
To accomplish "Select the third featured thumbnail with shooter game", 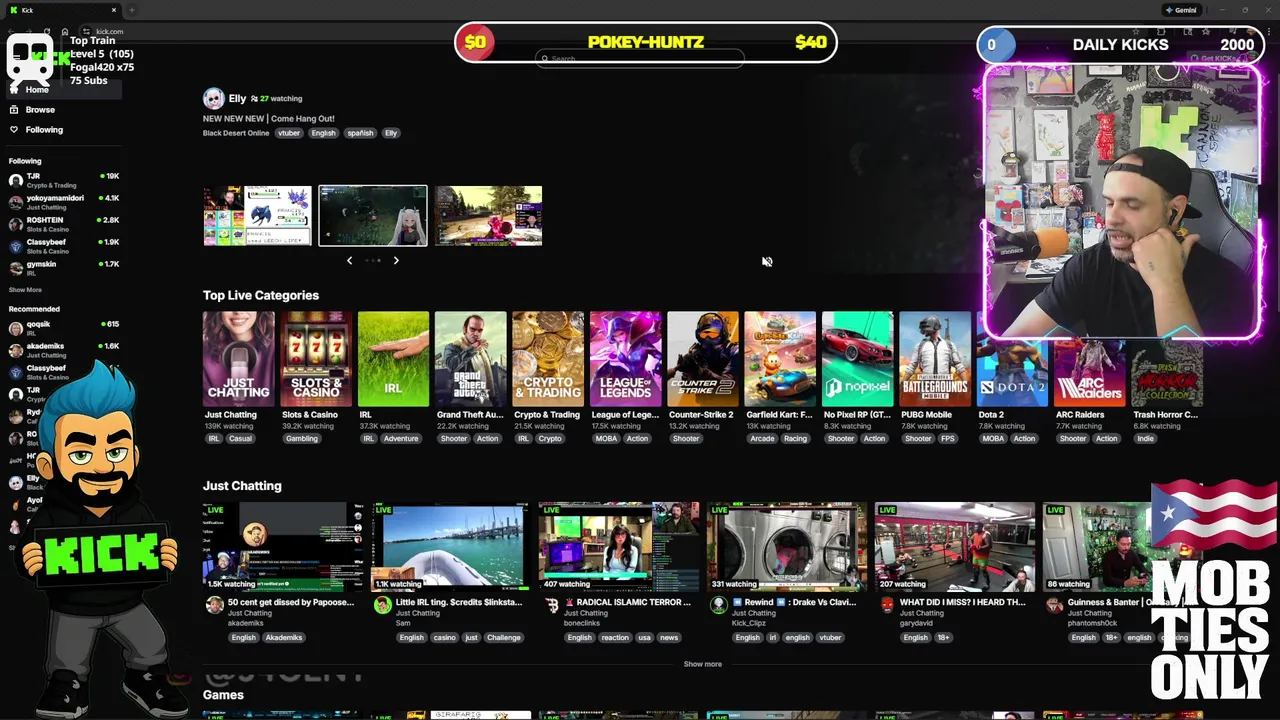I will (489, 215).
